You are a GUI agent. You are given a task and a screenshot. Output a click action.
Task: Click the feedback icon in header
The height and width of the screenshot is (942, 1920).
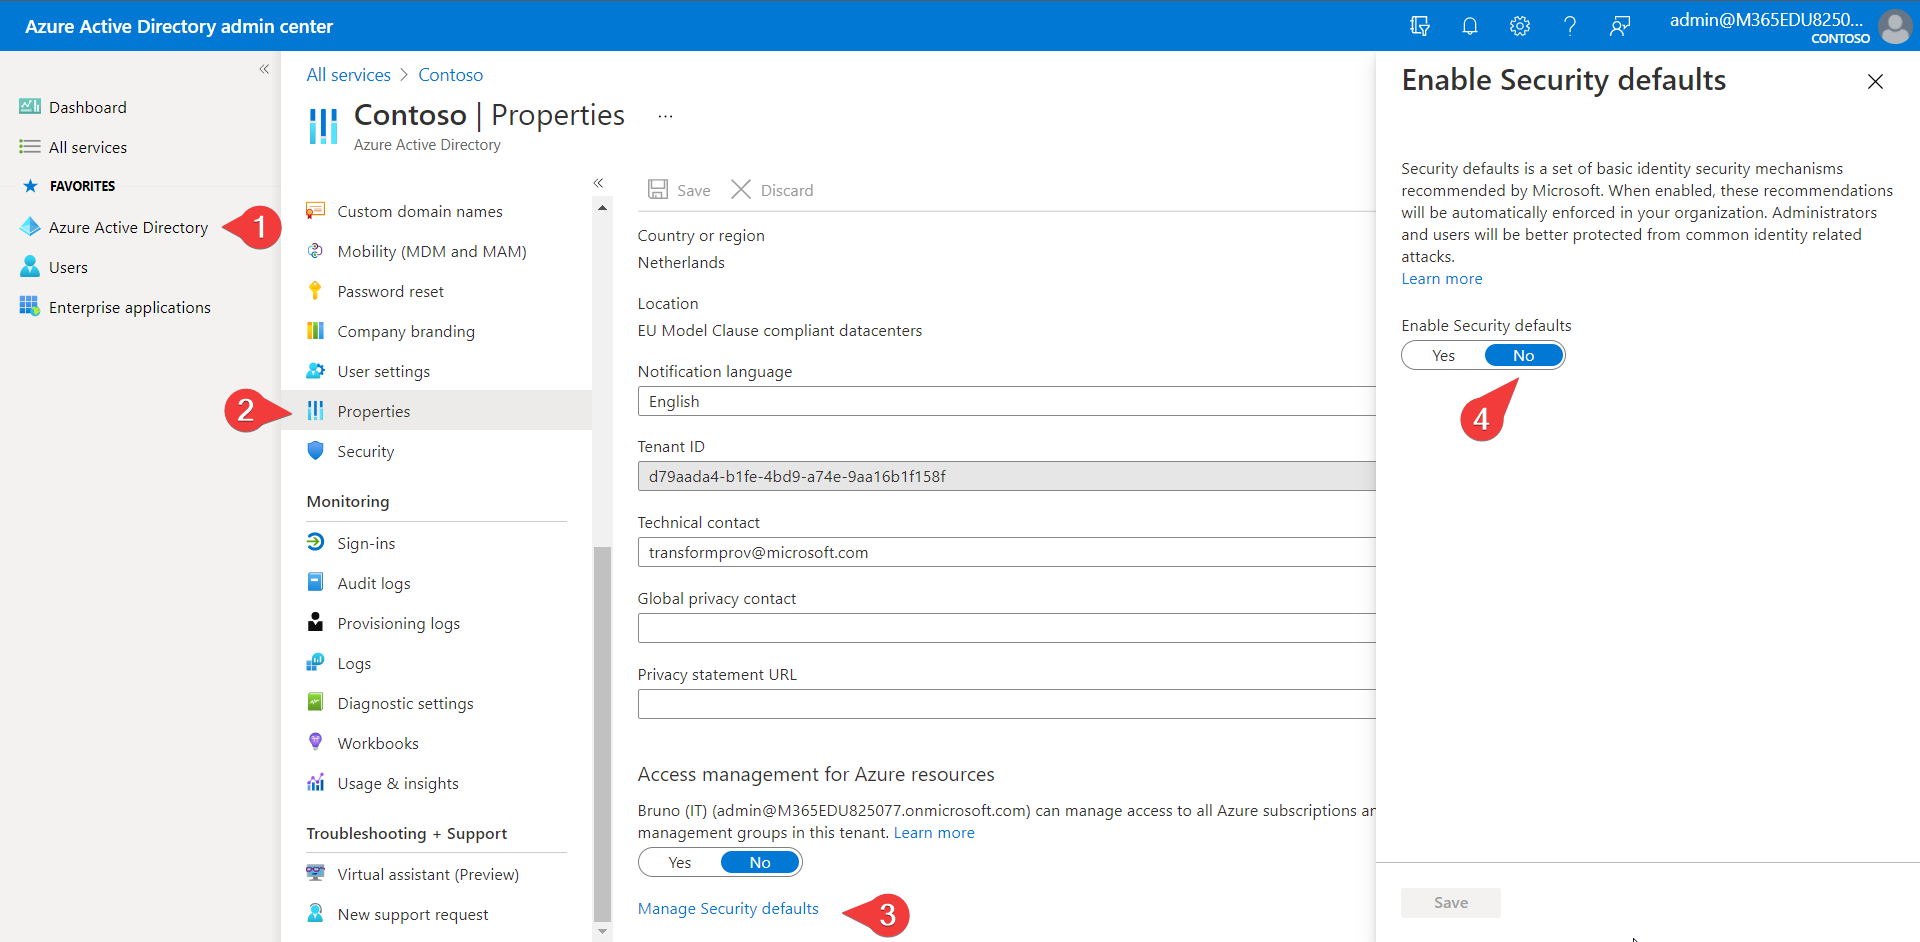coord(1619,26)
